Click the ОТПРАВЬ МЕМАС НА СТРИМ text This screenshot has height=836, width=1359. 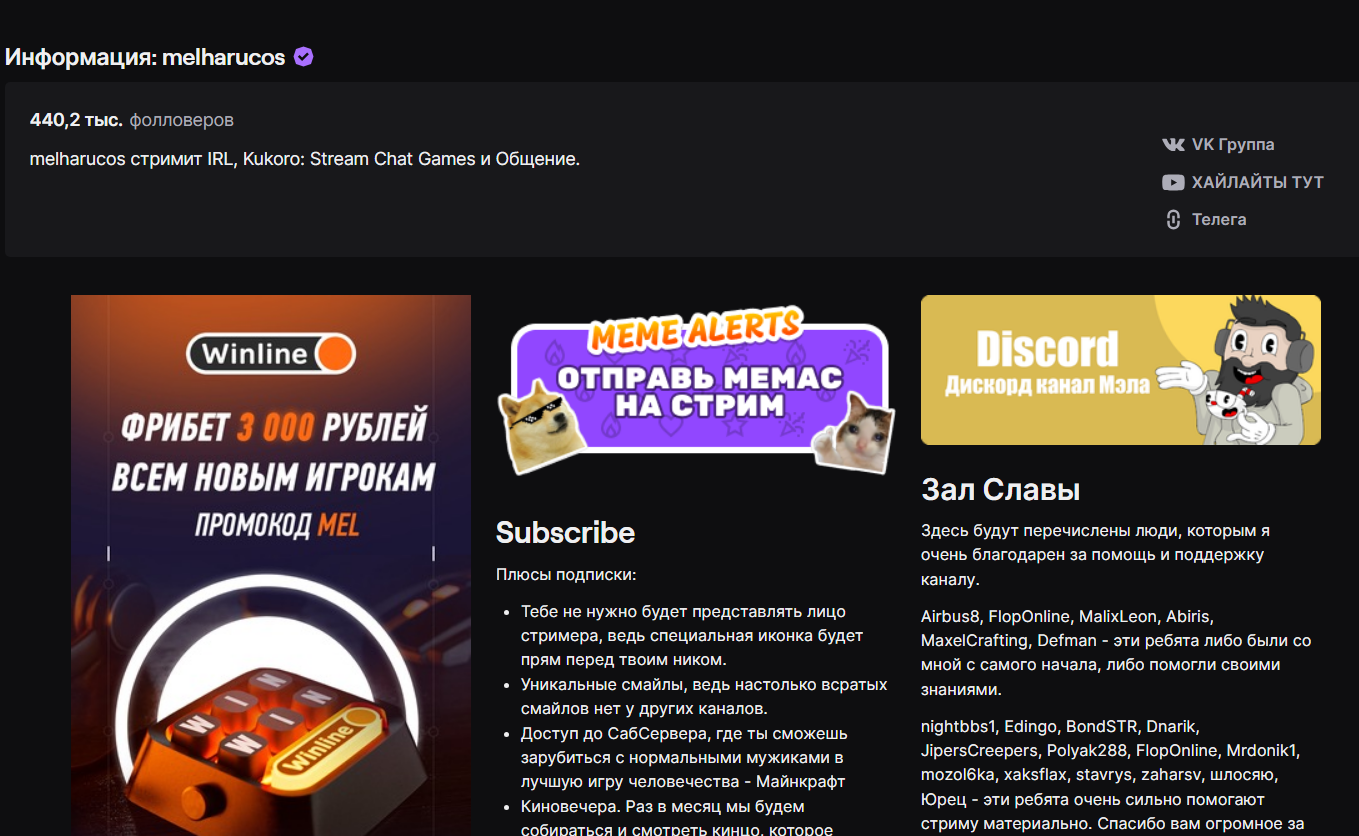pos(700,392)
